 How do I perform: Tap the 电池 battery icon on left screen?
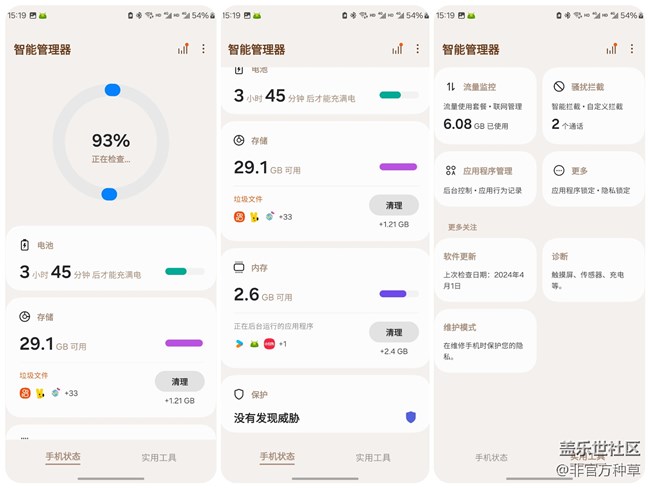[x=25, y=245]
